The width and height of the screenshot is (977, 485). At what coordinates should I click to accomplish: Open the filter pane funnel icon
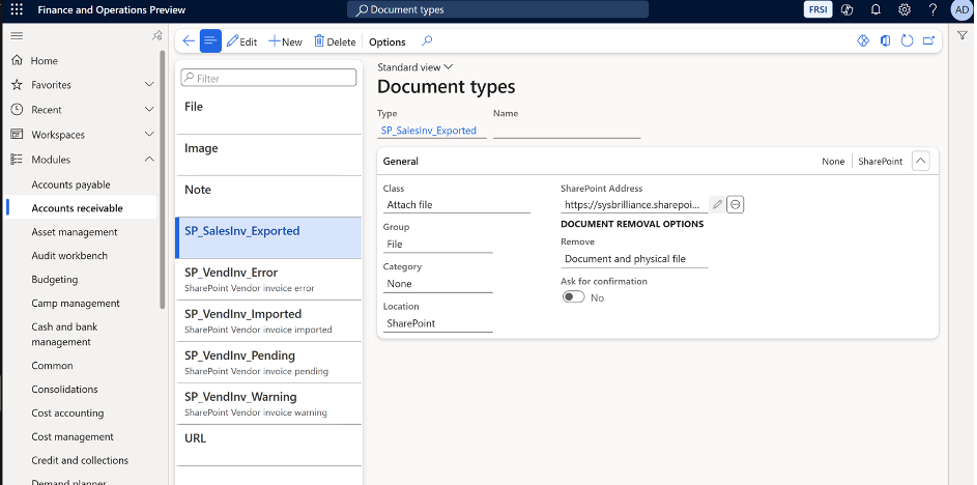tap(963, 35)
